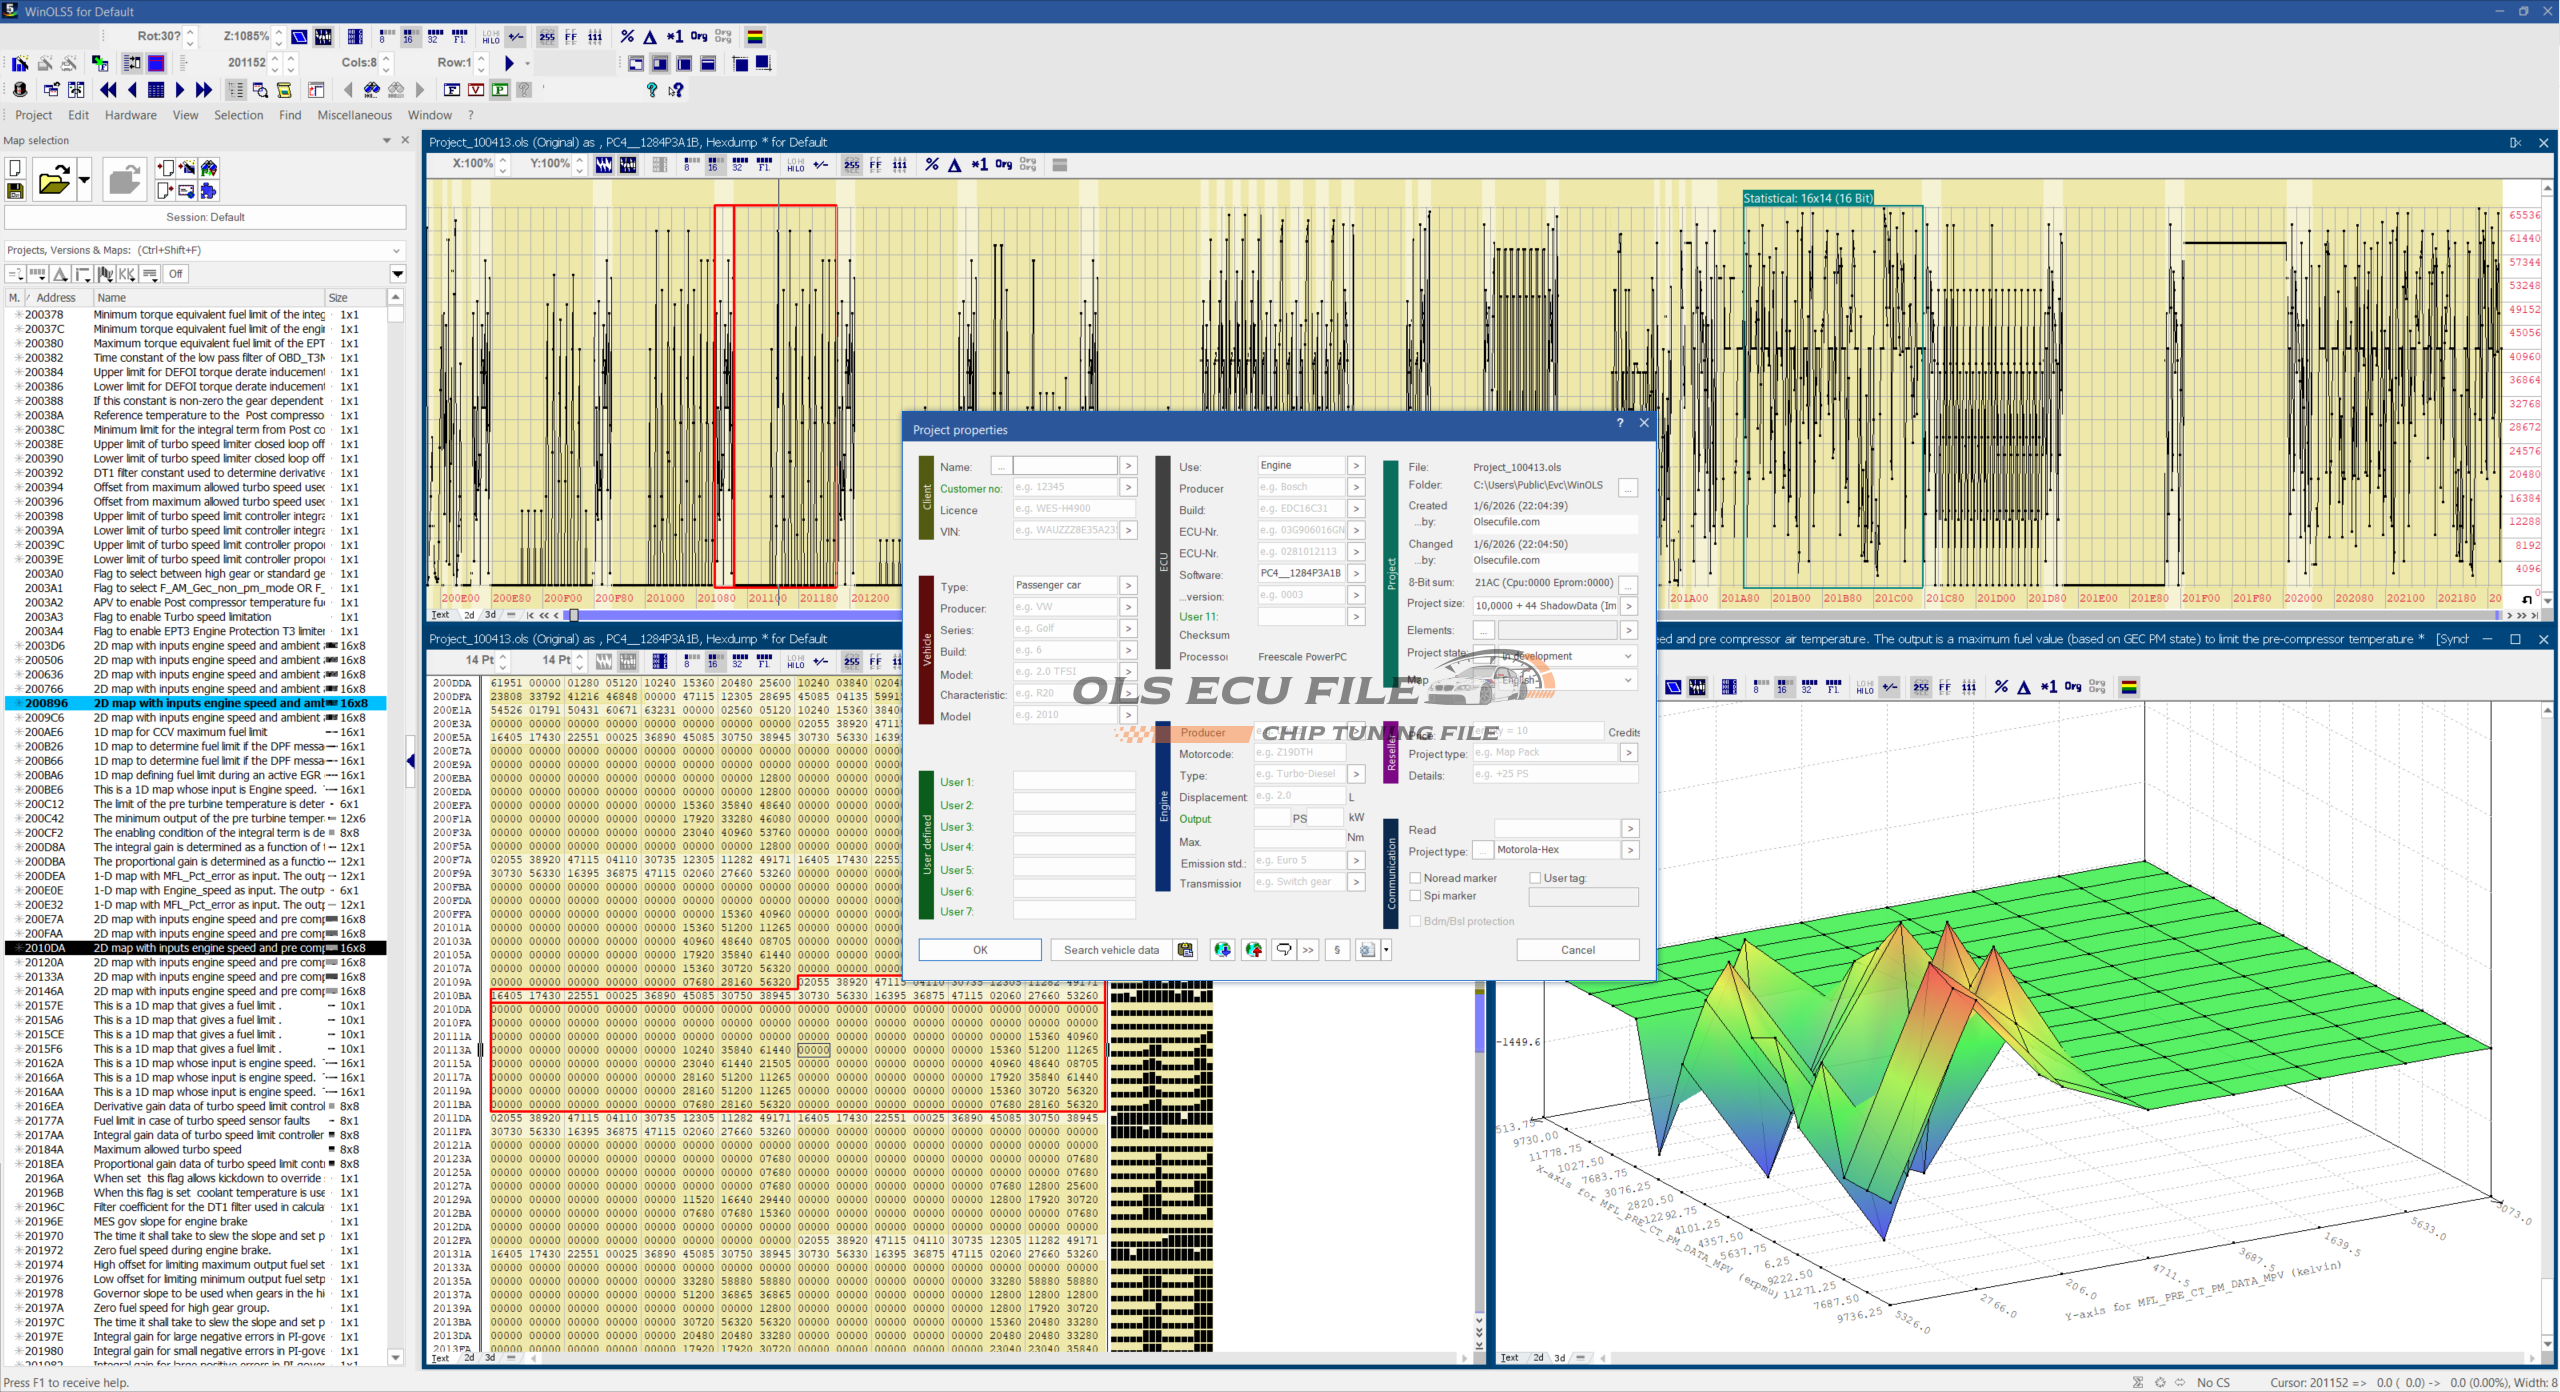This screenshot has height=1392, width=2560.
Task: Click the binoculars find icon in toolbar
Action: [372, 90]
